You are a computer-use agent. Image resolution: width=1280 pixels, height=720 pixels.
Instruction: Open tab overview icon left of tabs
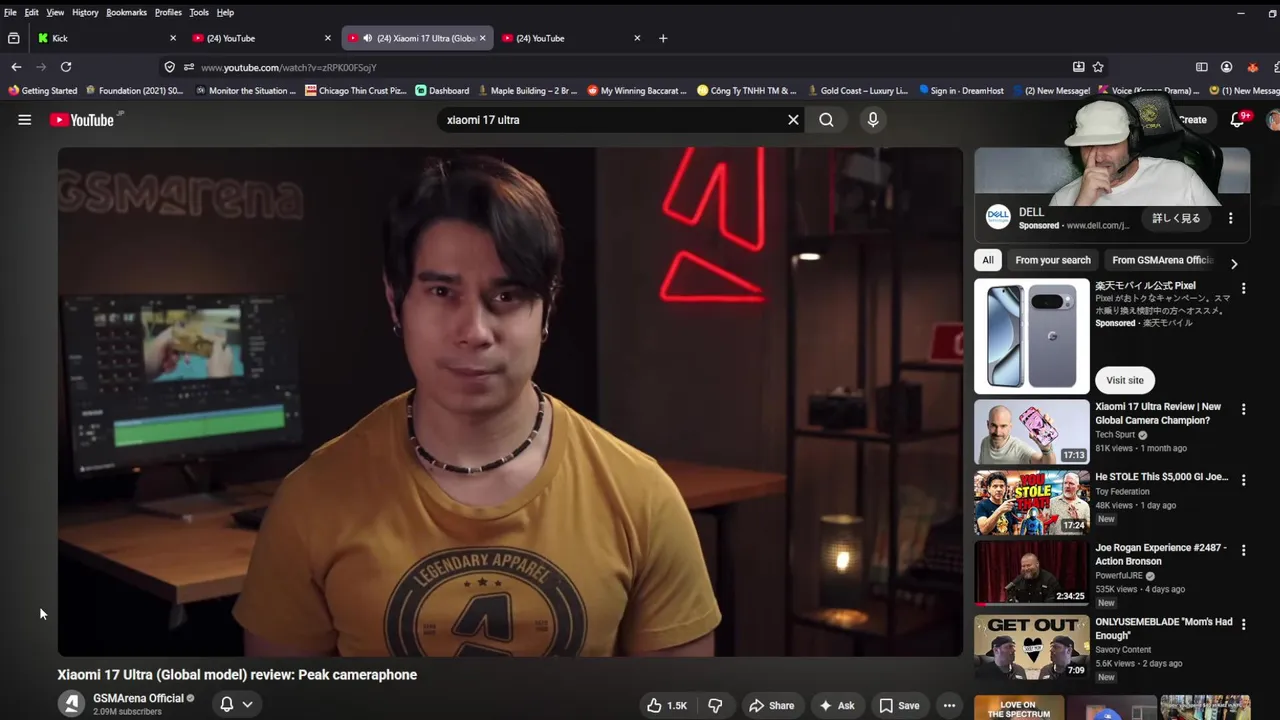pyautogui.click(x=13, y=38)
